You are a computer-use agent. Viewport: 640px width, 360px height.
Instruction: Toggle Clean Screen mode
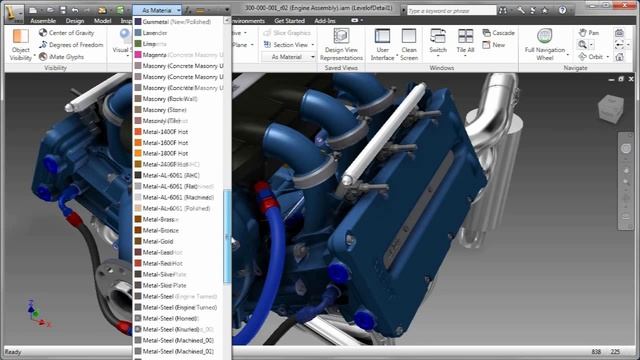point(409,44)
